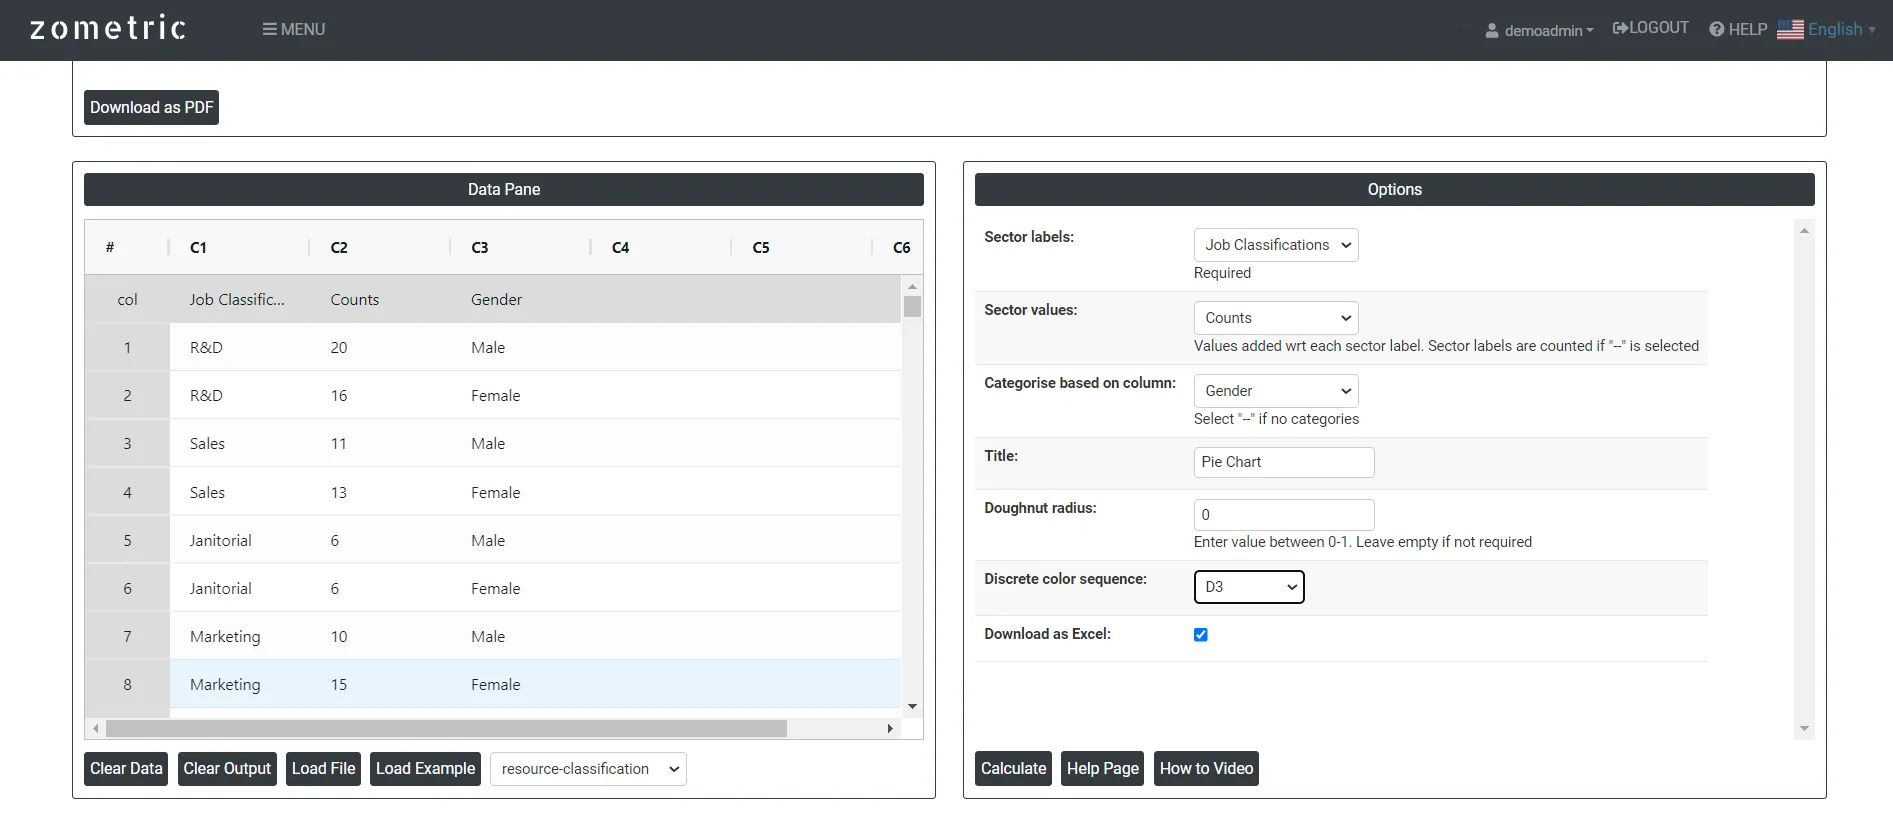The height and width of the screenshot is (834, 1893).
Task: Expand the D3 color sequence dropdown
Action: [x=1249, y=587]
